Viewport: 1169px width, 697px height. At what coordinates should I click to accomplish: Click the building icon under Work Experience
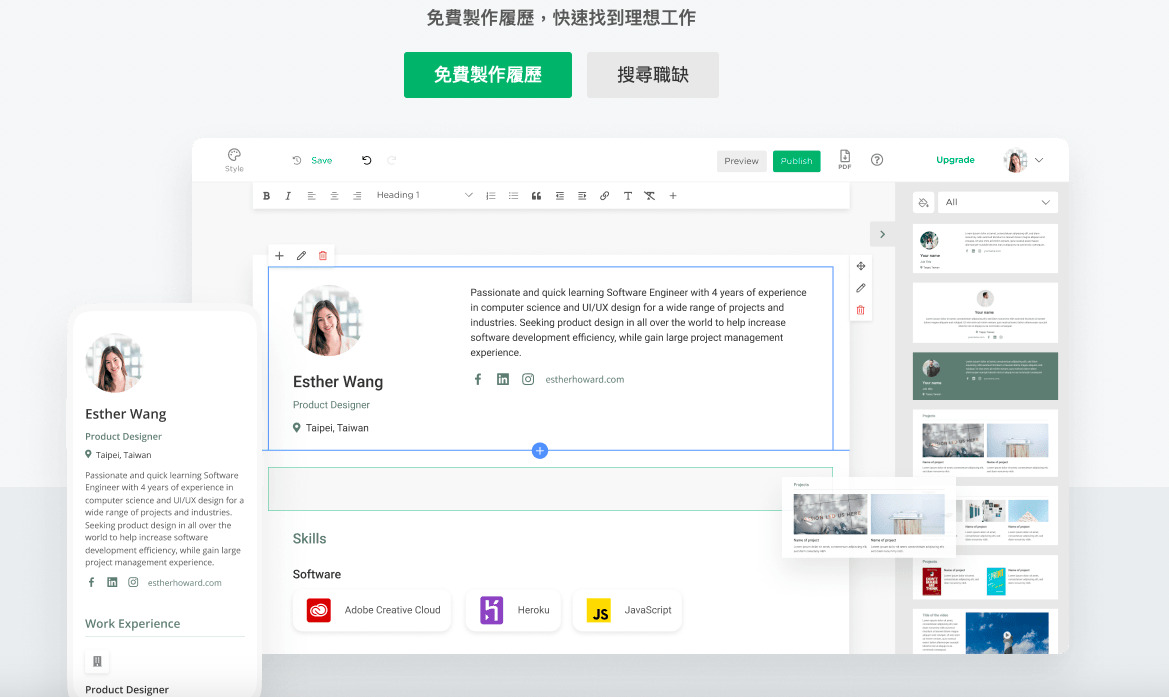[97, 661]
